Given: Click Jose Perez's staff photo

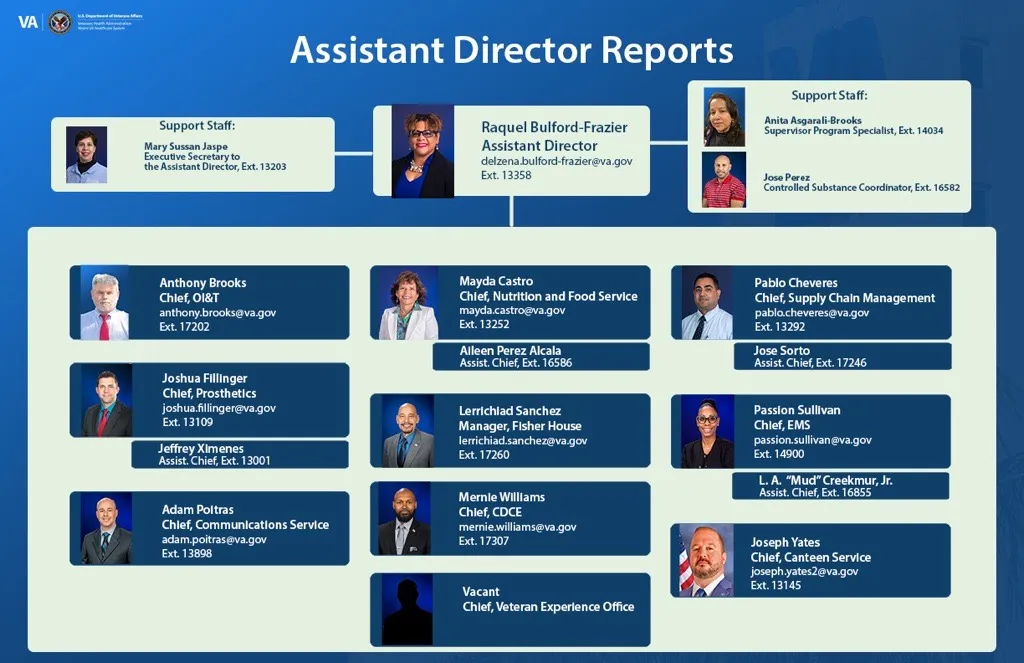Looking at the screenshot, I should (724, 180).
